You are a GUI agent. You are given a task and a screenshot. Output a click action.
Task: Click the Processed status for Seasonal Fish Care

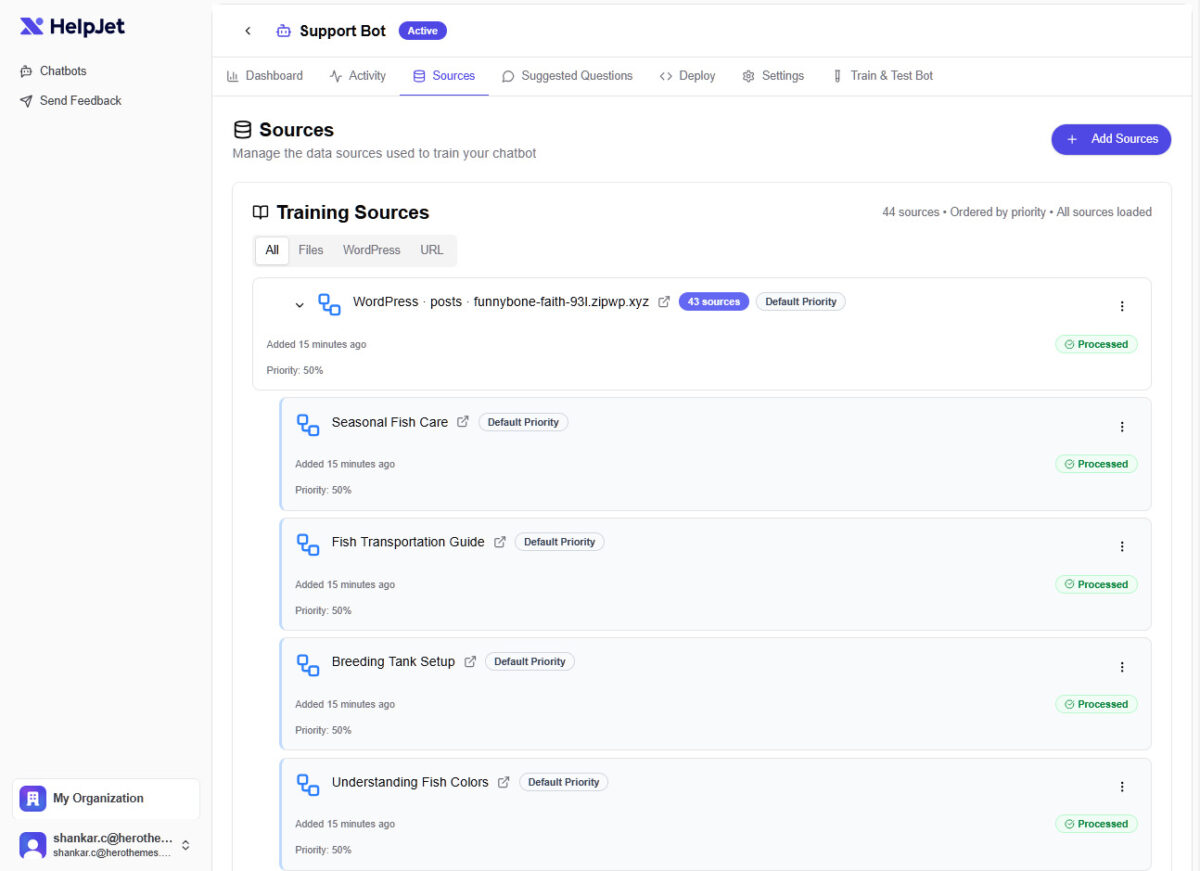1096,464
